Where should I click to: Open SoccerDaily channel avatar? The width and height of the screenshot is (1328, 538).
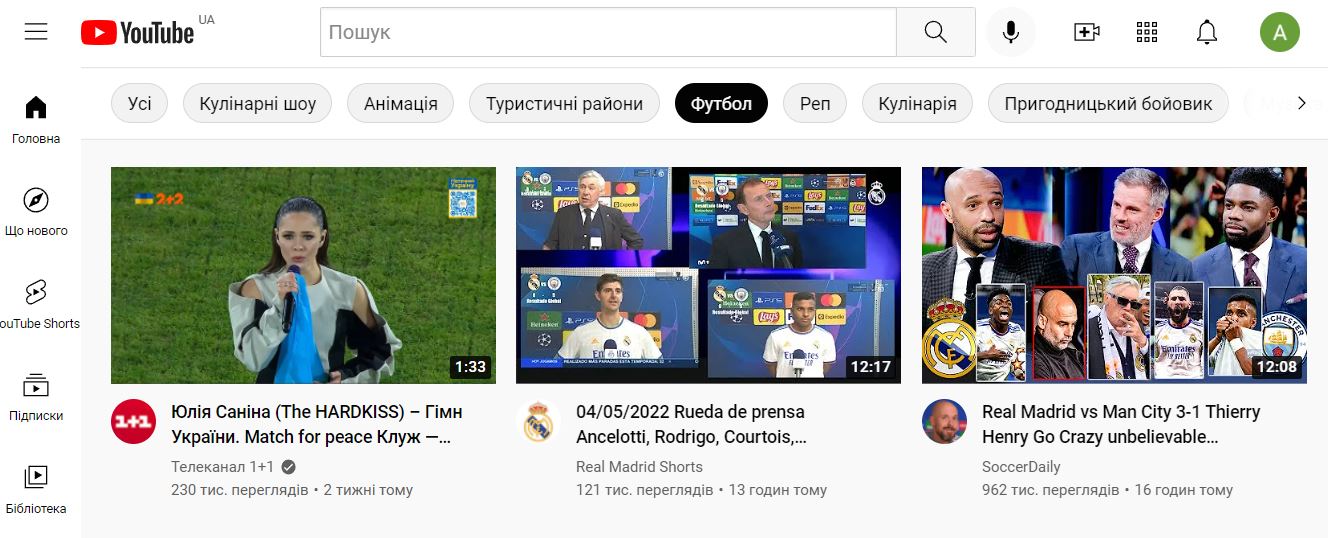click(943, 422)
